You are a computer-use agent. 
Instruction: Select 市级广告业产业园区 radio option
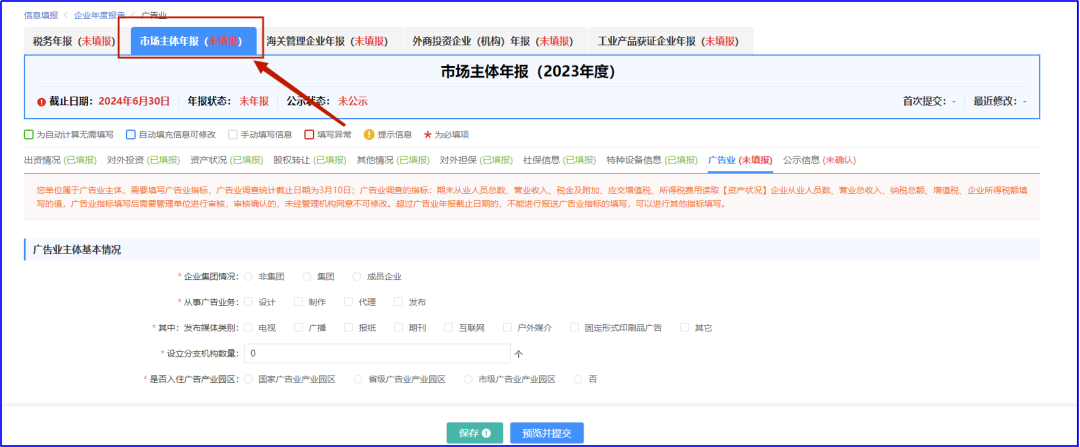468,380
